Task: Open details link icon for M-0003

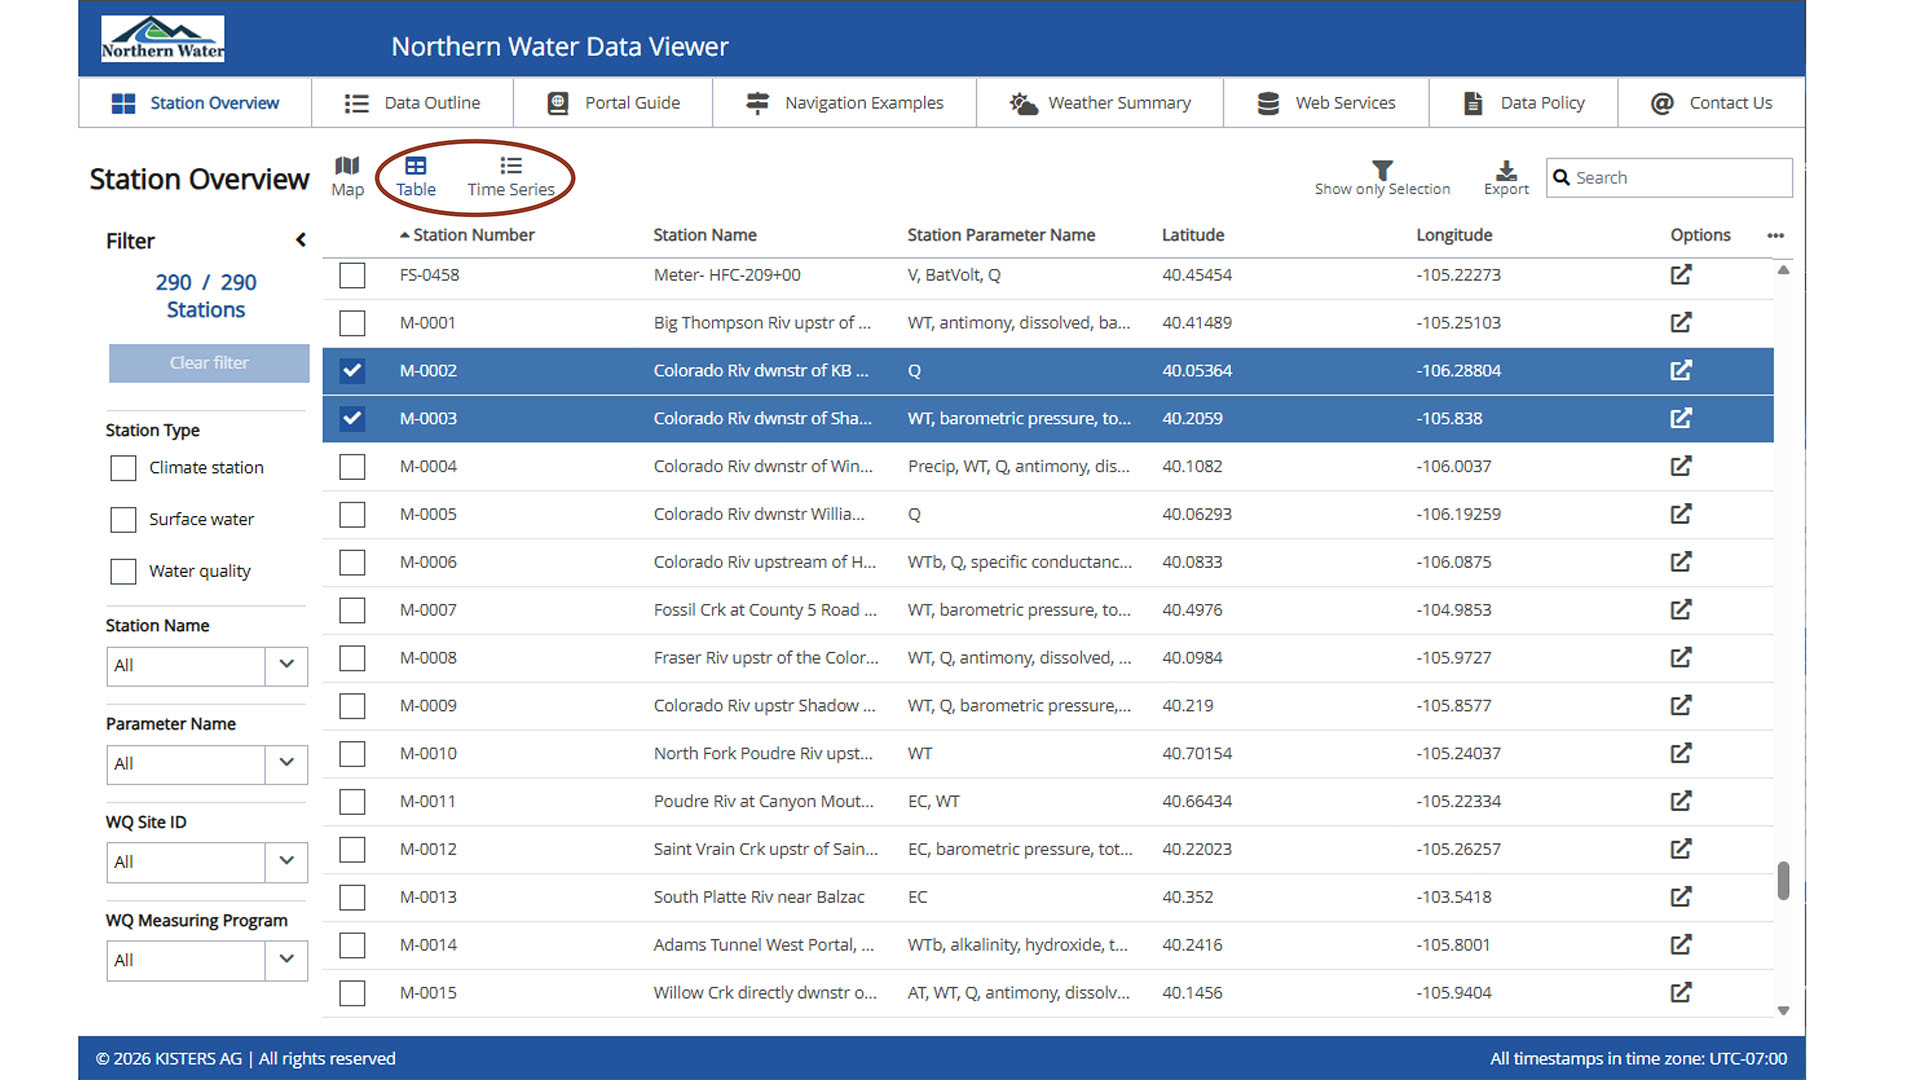Action: tap(1681, 419)
